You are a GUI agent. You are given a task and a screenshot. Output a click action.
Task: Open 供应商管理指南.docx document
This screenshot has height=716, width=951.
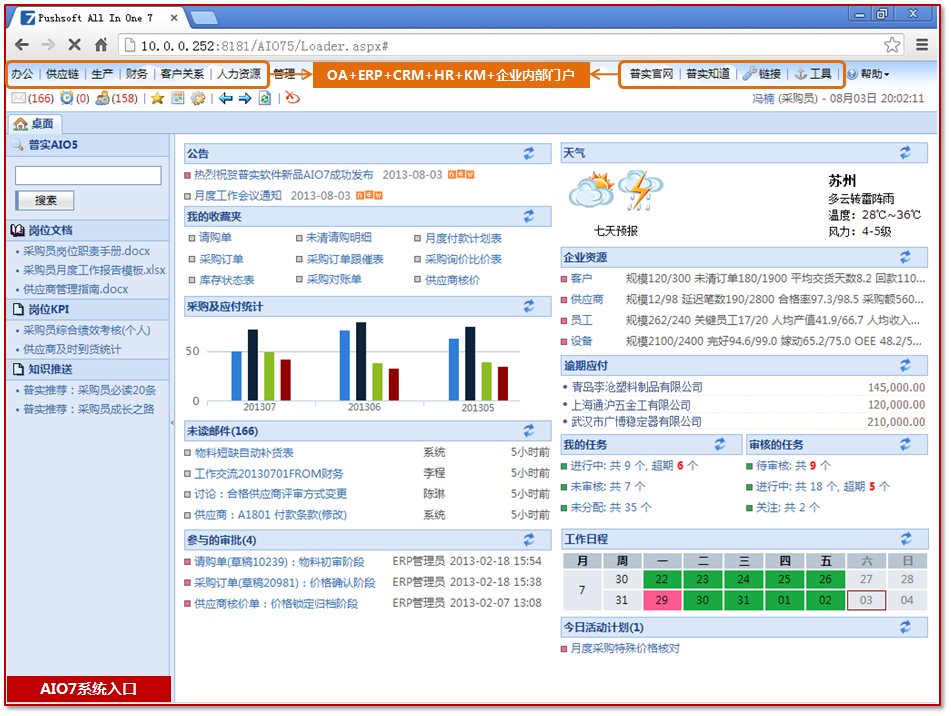[75, 289]
